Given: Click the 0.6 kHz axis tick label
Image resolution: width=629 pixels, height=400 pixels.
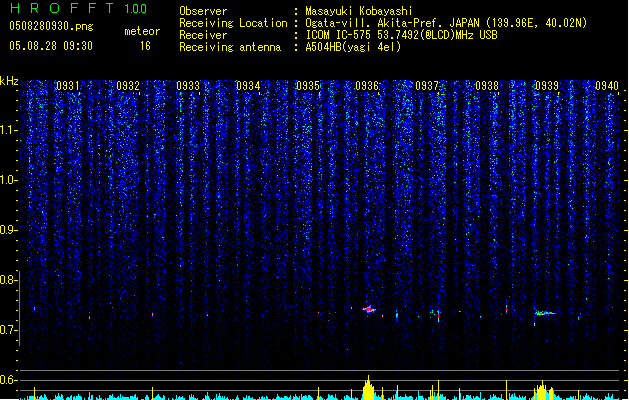Looking at the screenshot, I should [x=9, y=380].
